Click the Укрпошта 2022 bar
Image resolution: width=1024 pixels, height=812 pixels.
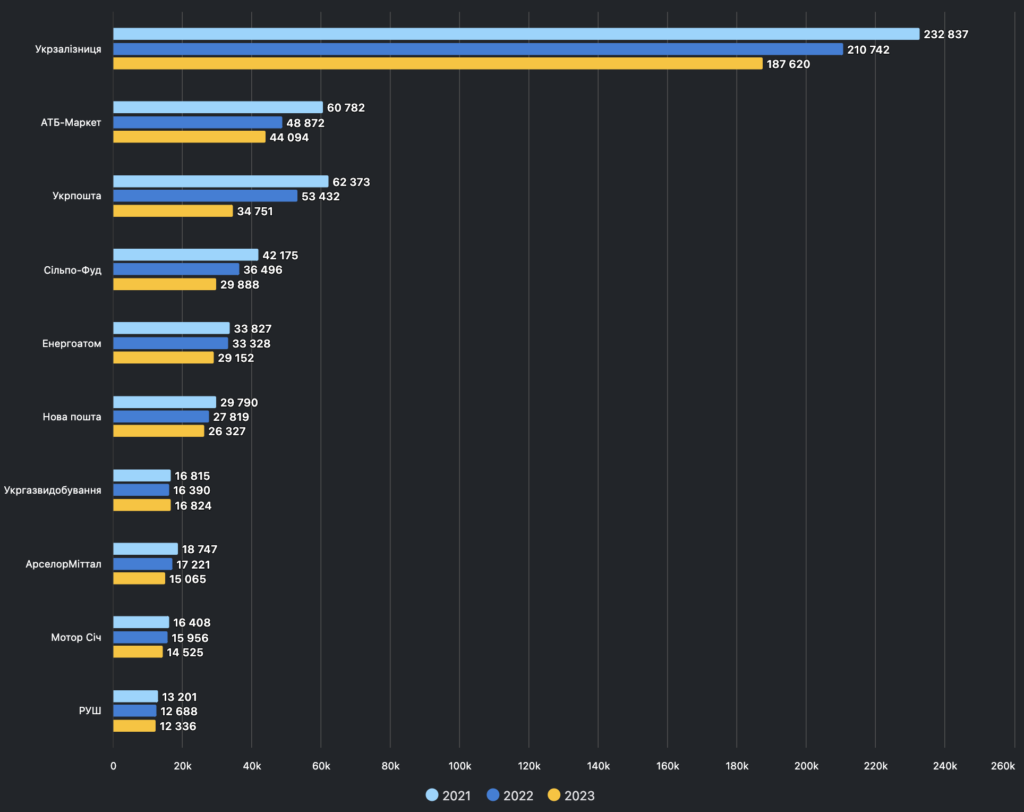coord(205,196)
